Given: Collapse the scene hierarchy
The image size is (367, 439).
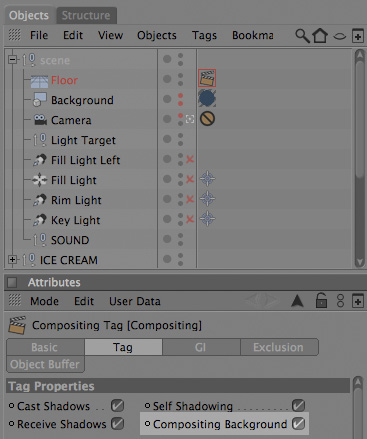Looking at the screenshot, I should [x=12, y=60].
